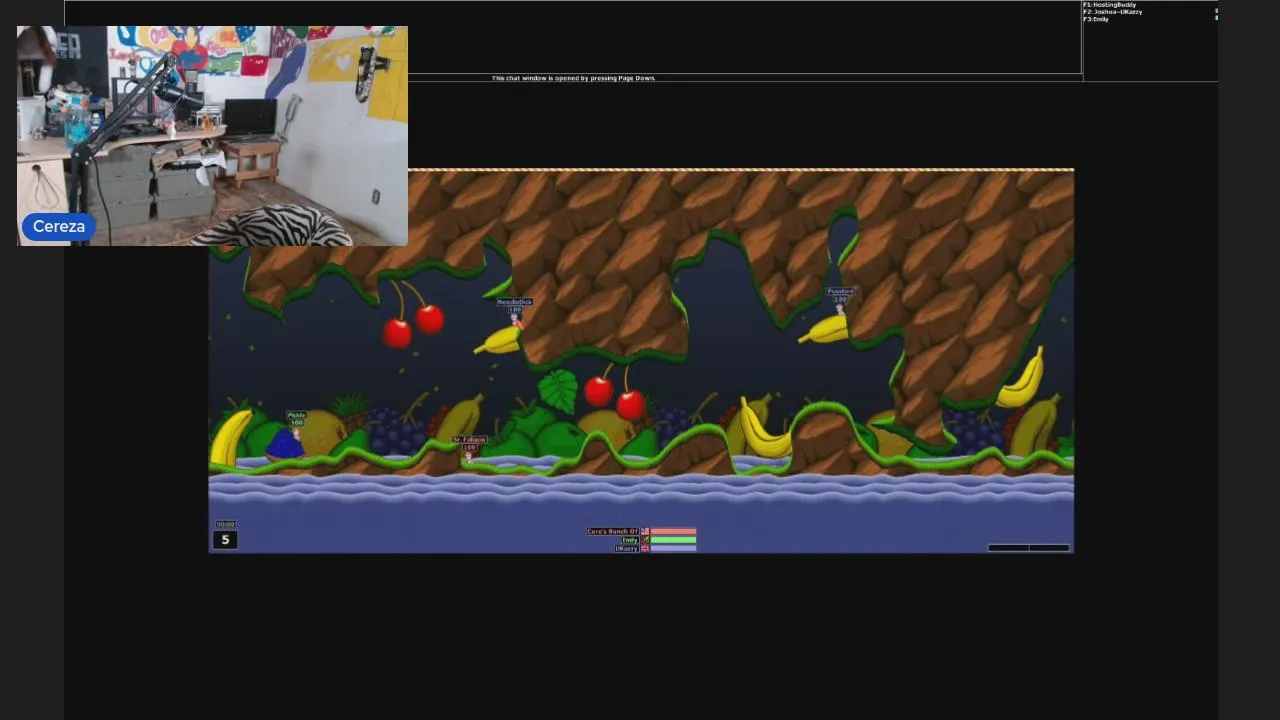Click the cherries below the central rock
The width and height of the screenshot is (1280, 720).
[x=615, y=392]
